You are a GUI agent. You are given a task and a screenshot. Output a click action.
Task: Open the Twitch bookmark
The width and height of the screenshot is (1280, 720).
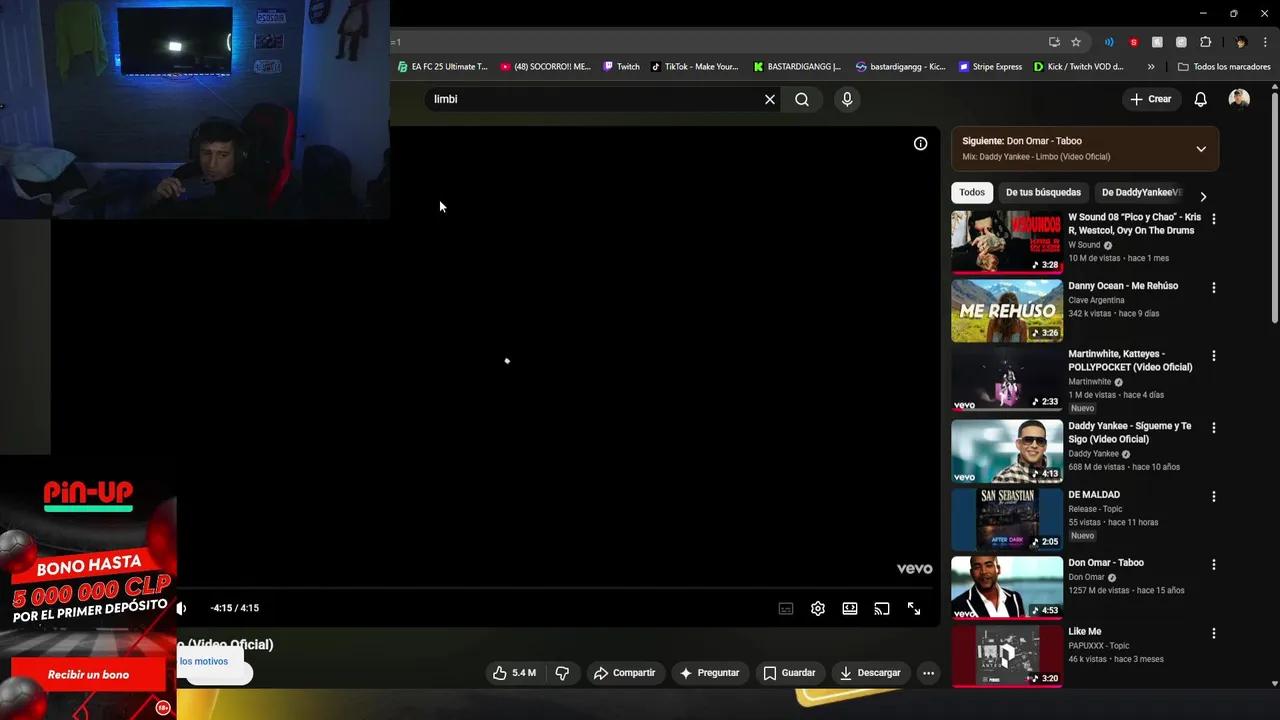[621, 66]
